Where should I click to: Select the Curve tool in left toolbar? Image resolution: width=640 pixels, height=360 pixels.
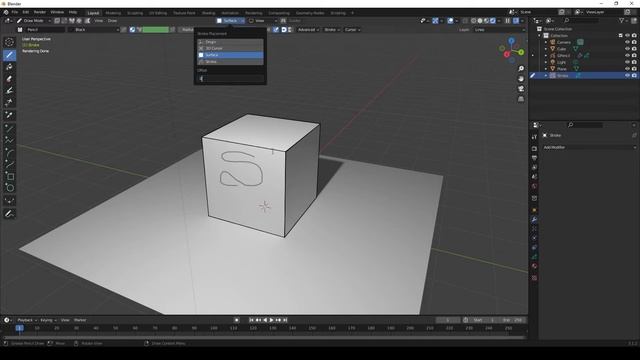[x=9, y=164]
